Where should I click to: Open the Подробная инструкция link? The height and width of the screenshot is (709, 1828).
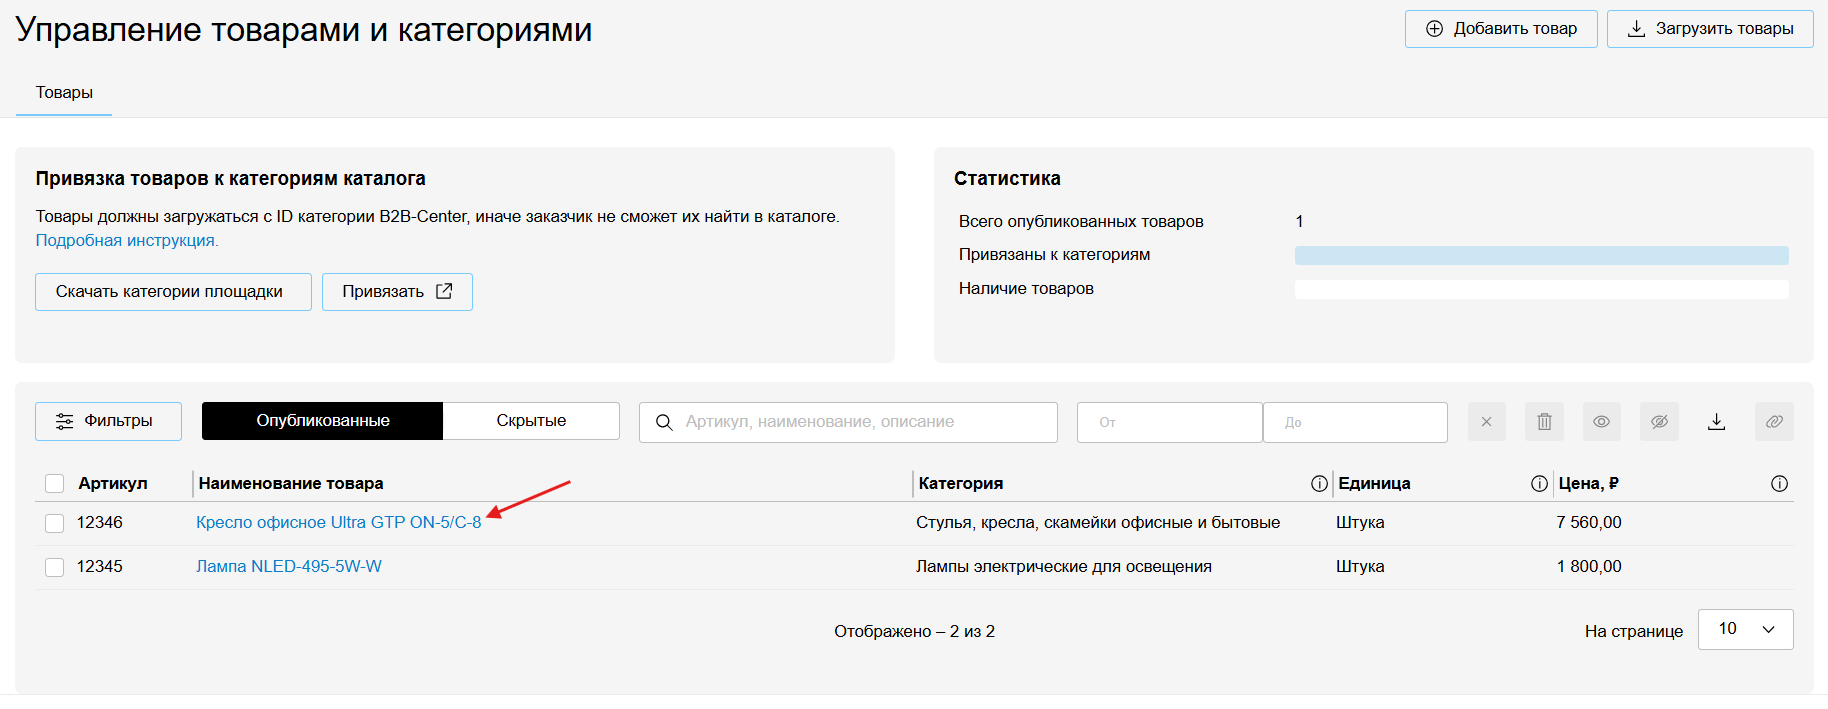coord(126,241)
